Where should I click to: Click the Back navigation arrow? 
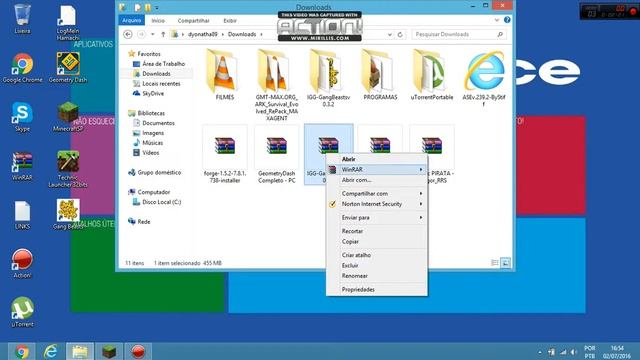click(128, 34)
